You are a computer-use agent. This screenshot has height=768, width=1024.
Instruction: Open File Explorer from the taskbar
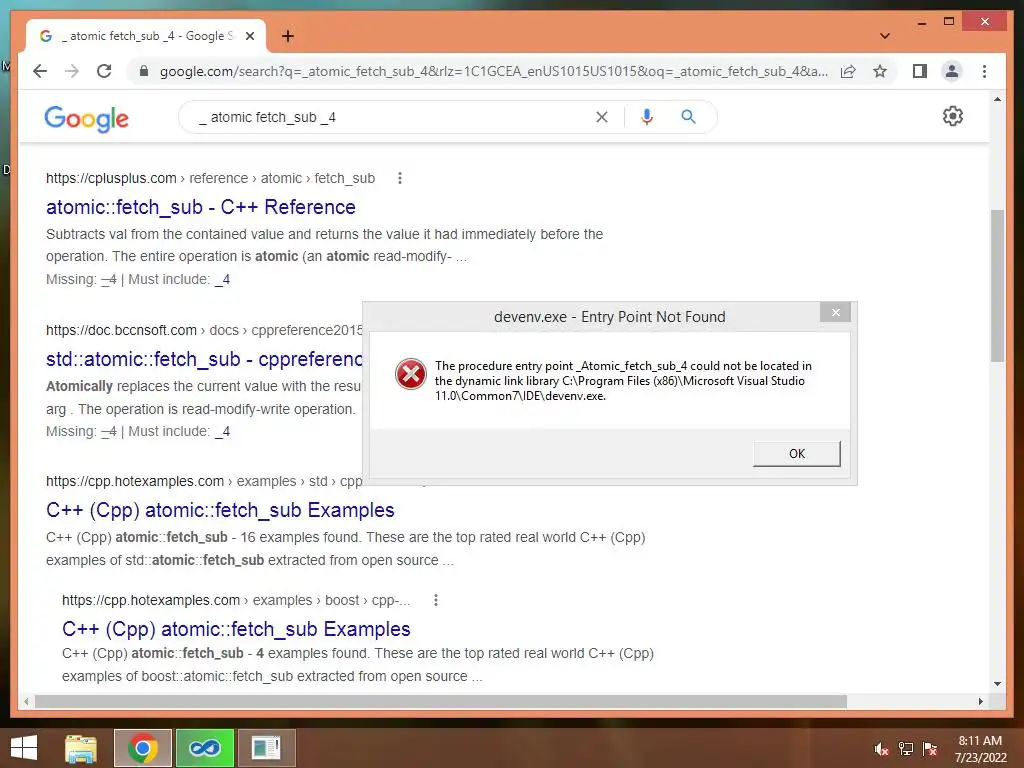coord(81,748)
